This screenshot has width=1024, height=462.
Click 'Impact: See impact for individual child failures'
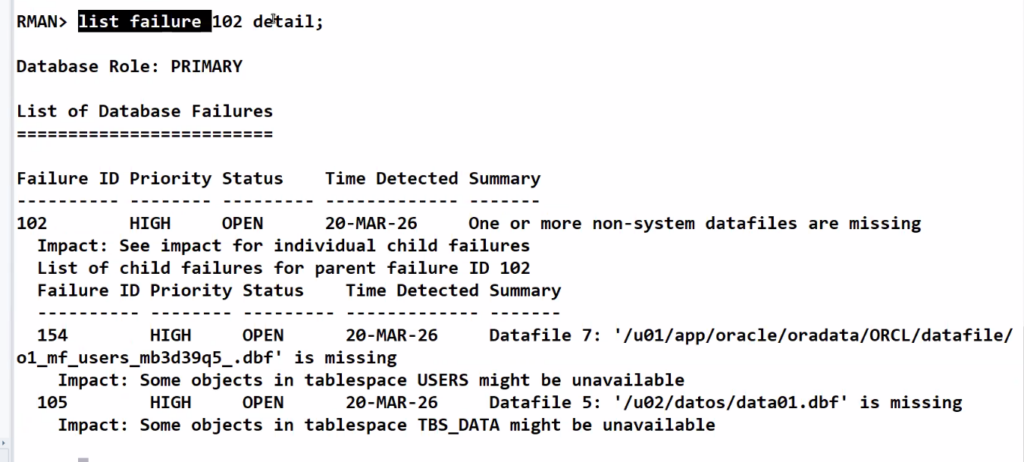point(283,245)
